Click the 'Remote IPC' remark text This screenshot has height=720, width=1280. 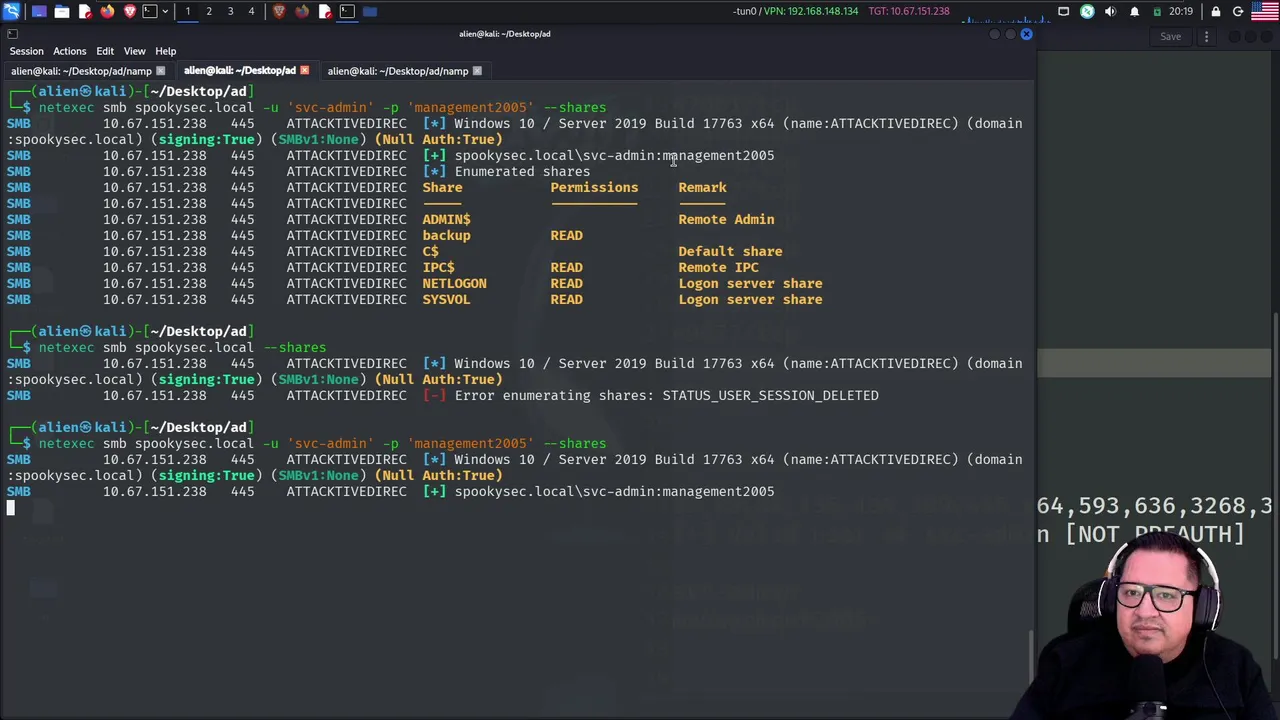pos(718,267)
